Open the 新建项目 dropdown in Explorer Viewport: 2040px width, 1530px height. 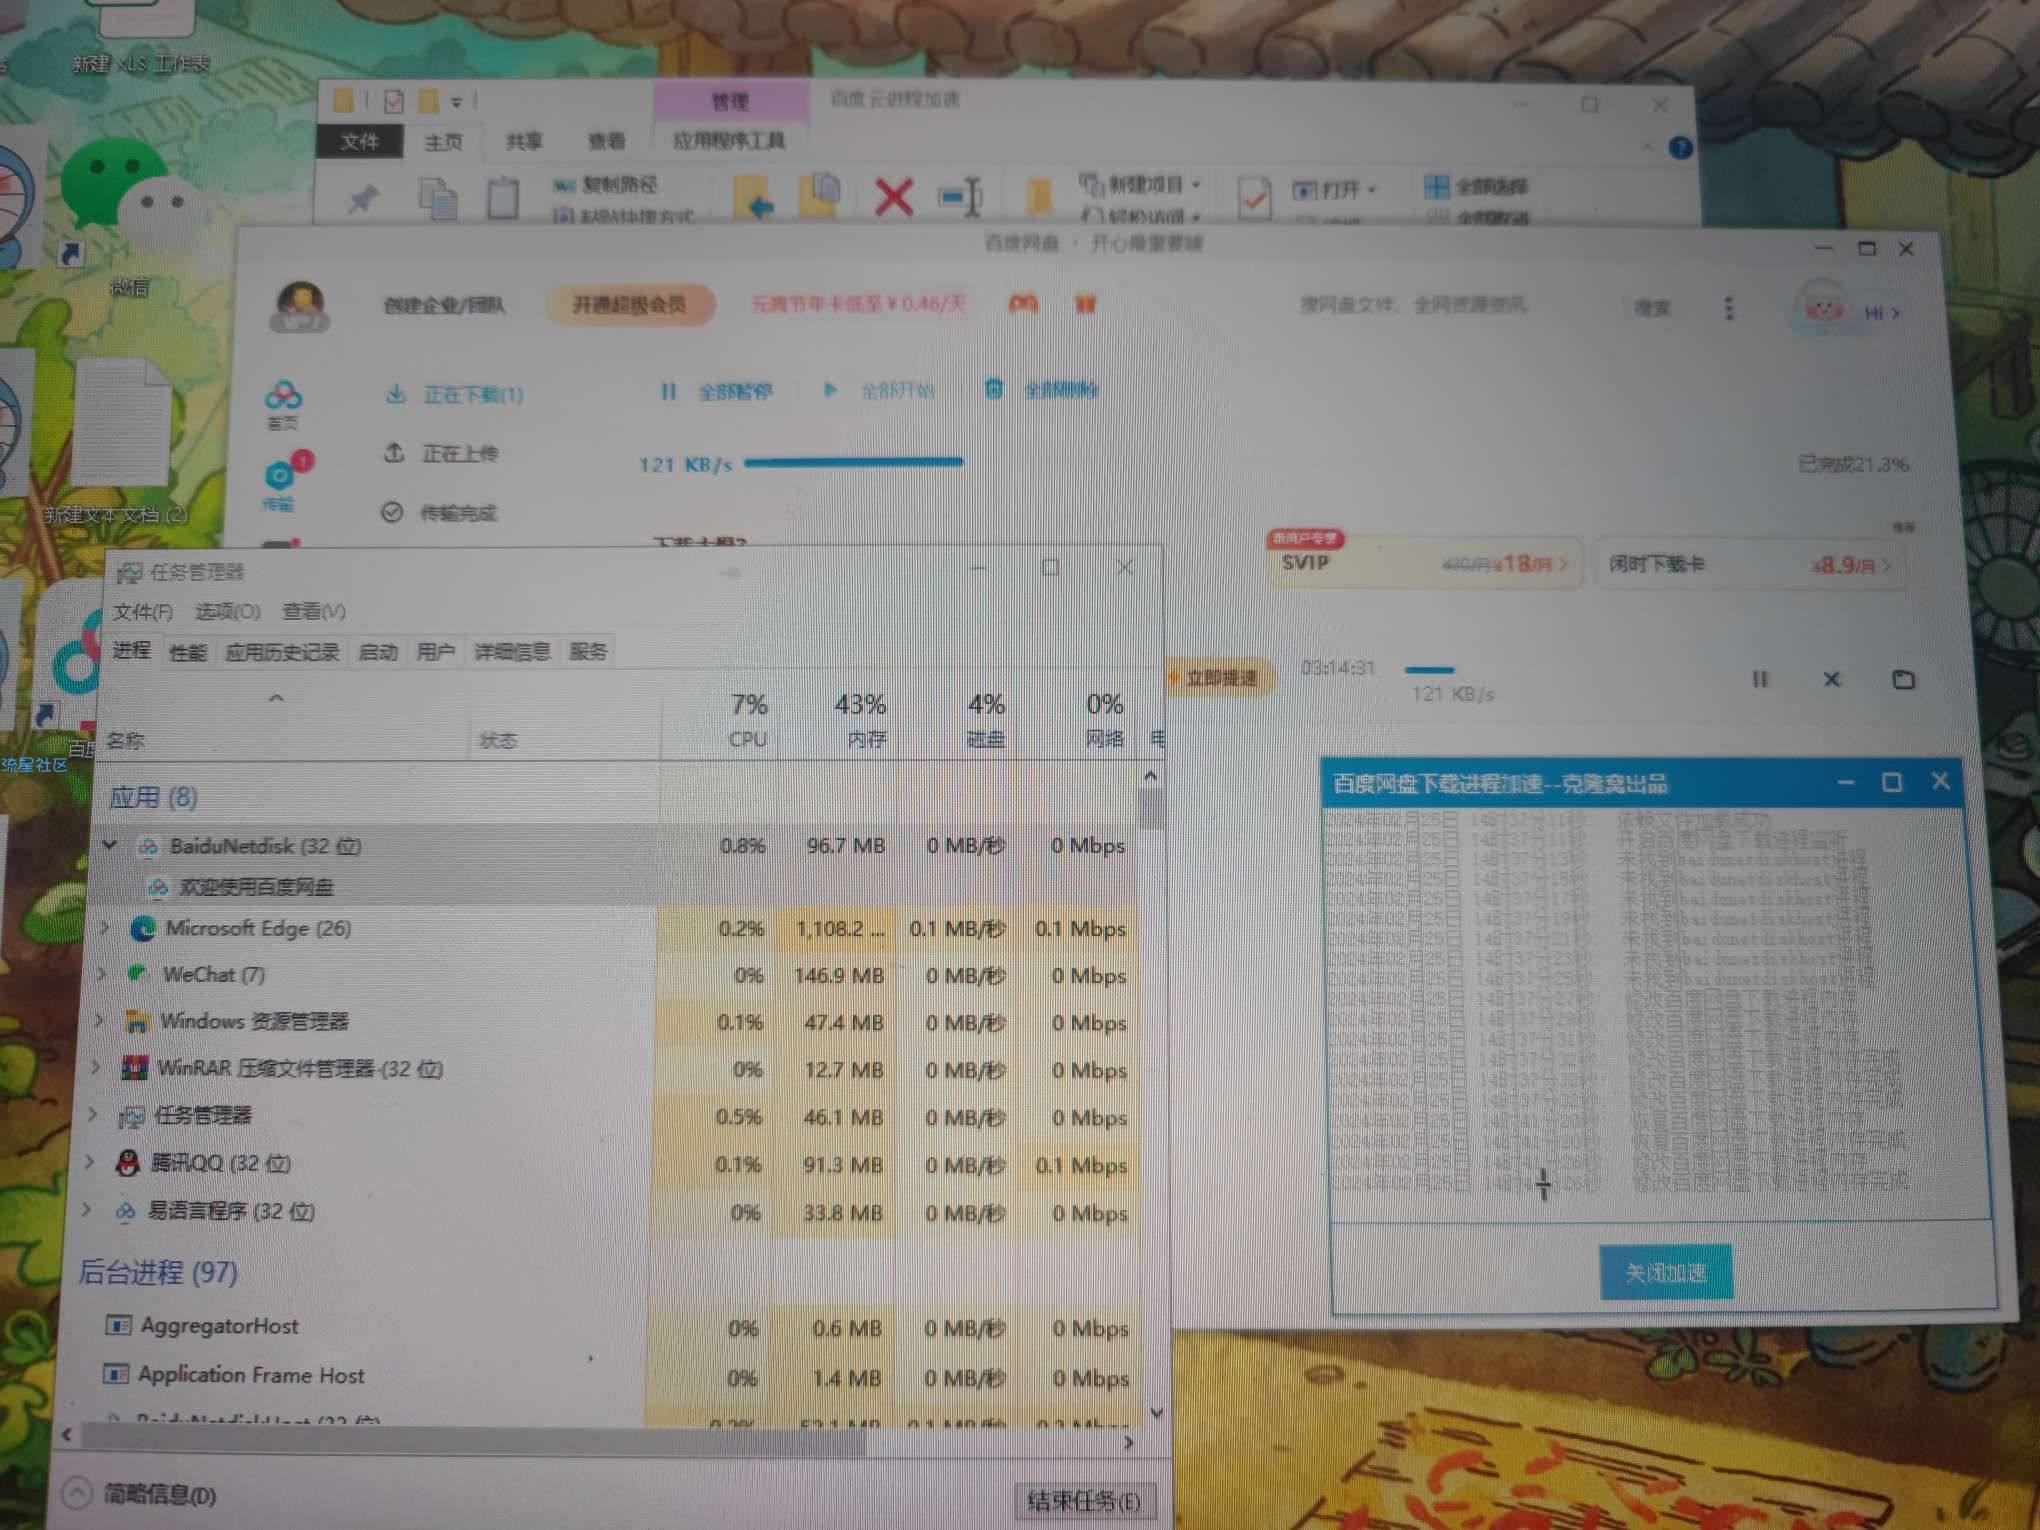click(x=1140, y=185)
